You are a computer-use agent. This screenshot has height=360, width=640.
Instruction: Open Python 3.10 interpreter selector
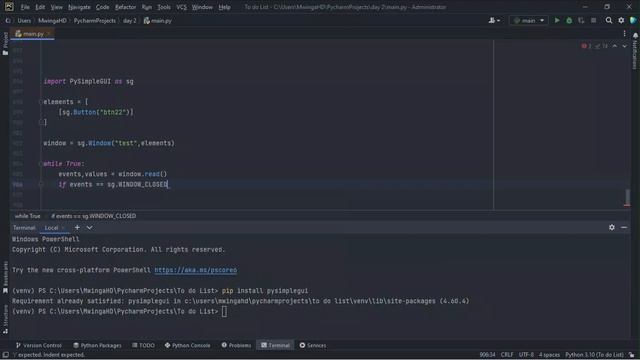pyautogui.click(x=594, y=355)
